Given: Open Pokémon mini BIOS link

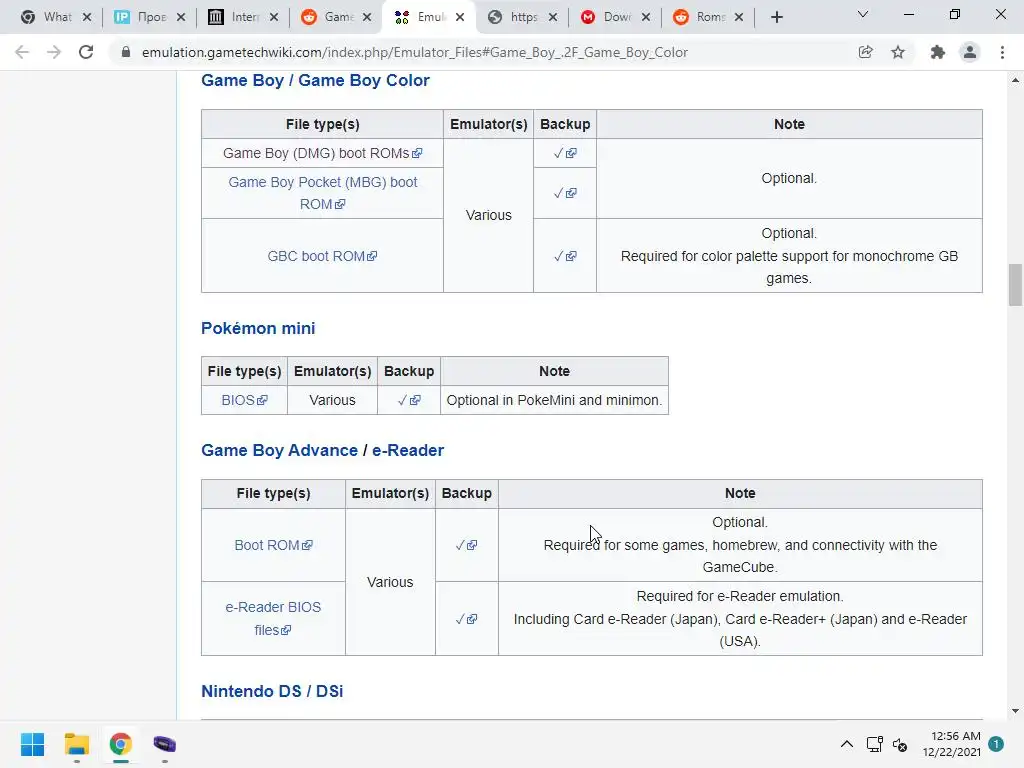Looking at the screenshot, I should [244, 400].
